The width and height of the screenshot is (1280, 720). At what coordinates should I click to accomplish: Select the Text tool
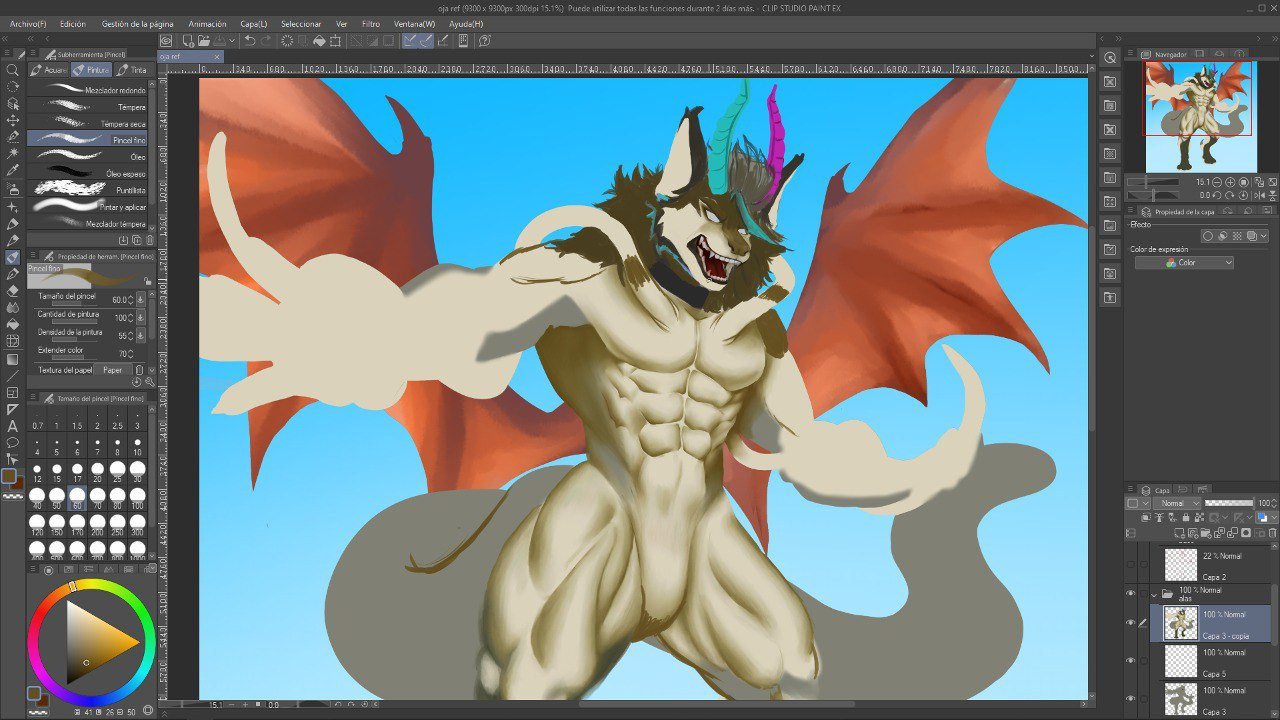point(13,426)
